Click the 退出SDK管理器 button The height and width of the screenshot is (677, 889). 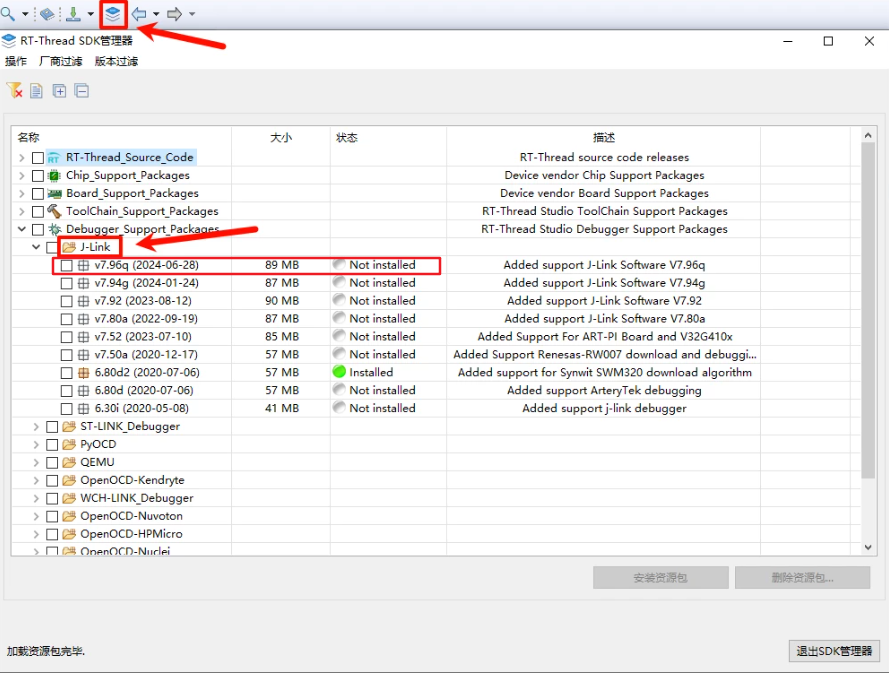click(x=834, y=651)
